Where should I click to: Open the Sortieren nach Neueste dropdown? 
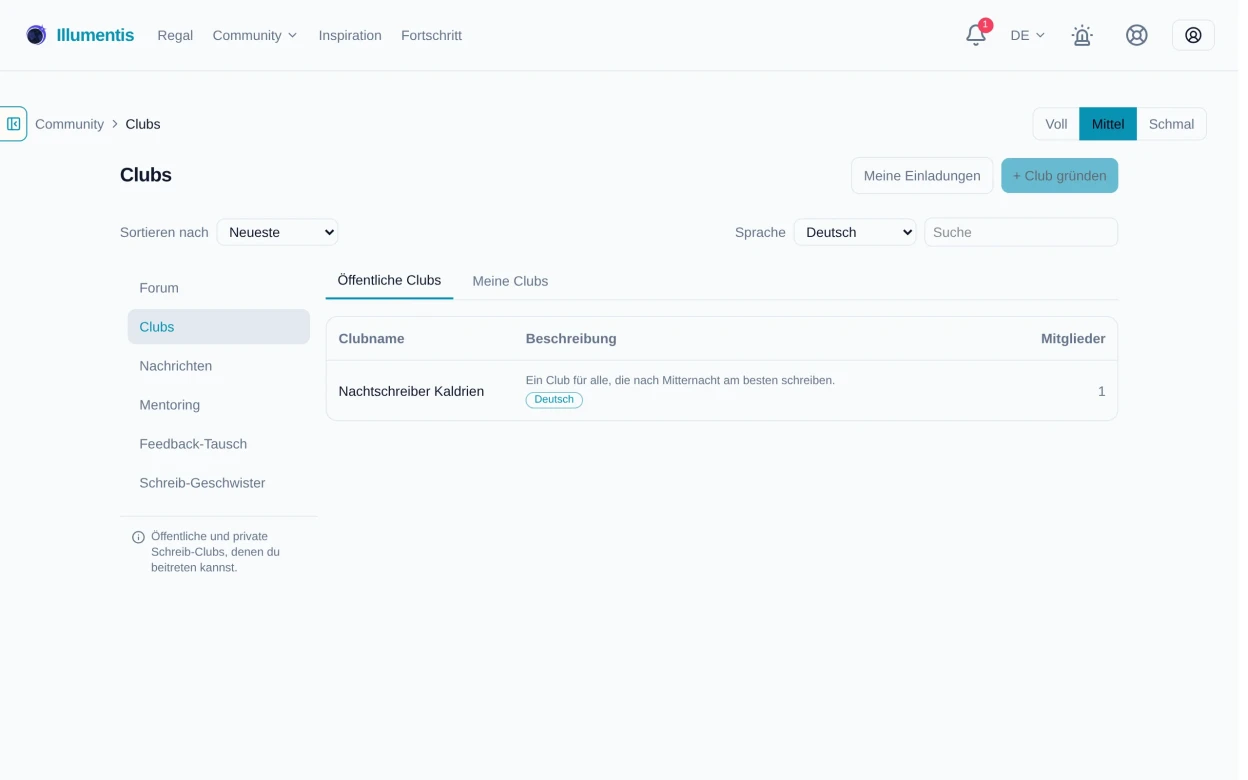[279, 232]
